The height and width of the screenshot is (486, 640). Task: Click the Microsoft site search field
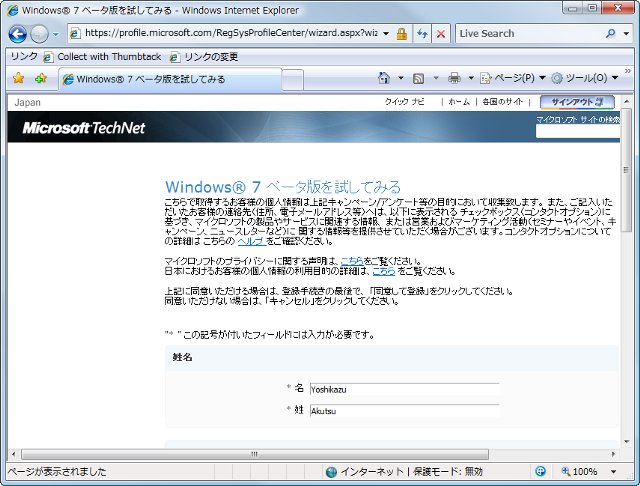578,131
